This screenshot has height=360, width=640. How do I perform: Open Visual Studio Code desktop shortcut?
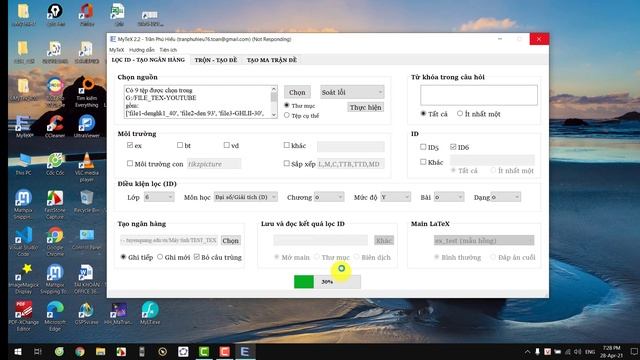[23, 241]
